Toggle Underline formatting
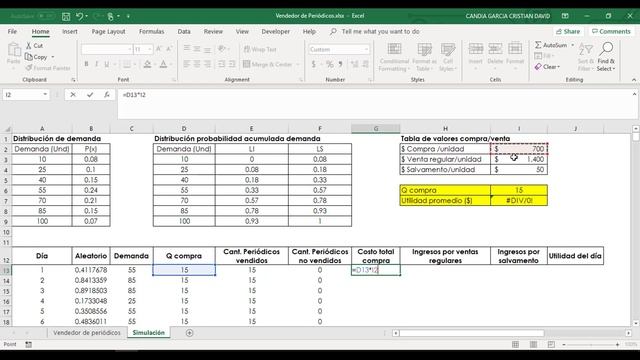 coord(107,64)
